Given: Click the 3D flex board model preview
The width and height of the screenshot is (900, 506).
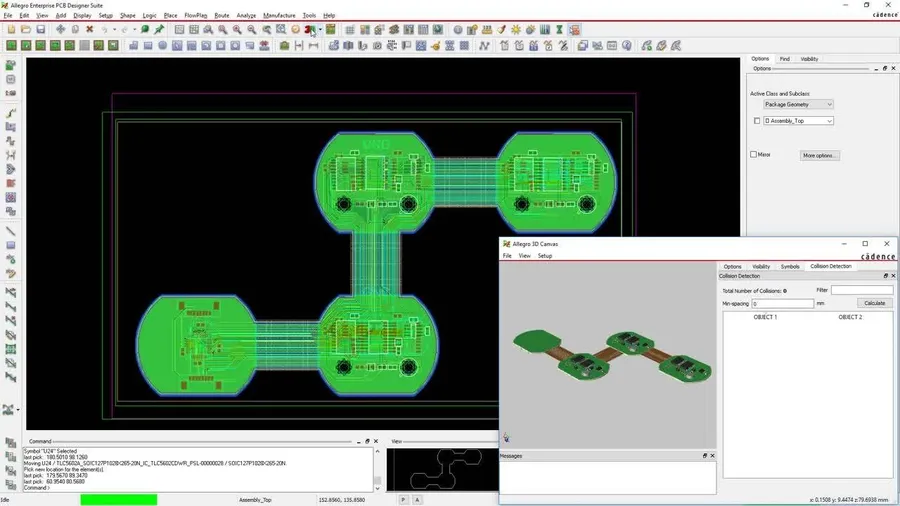Looking at the screenshot, I should [612, 356].
